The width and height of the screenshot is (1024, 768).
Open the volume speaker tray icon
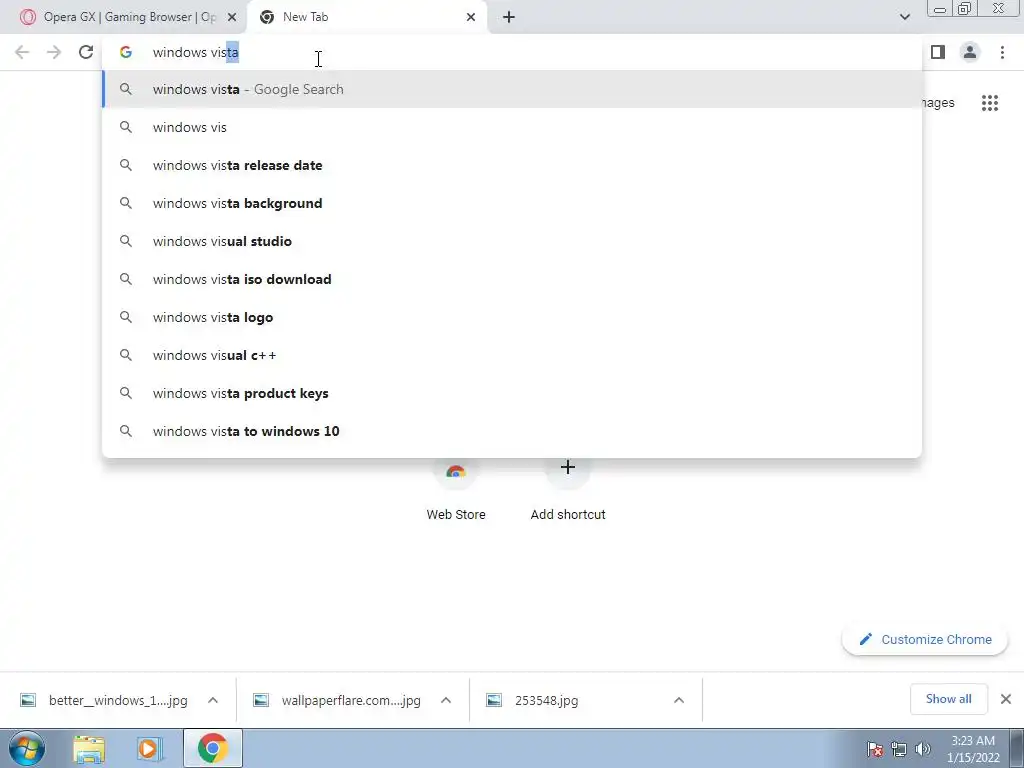(923, 749)
